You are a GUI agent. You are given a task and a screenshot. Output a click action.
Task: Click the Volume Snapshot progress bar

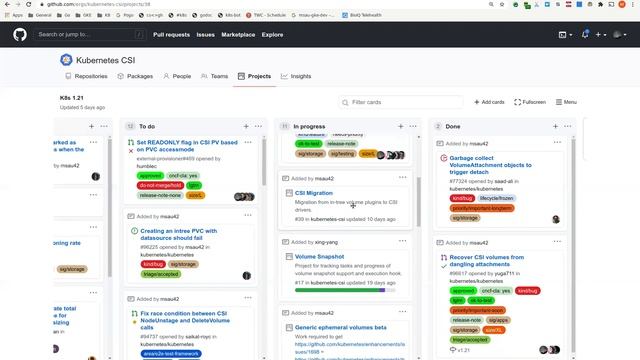coord(345,290)
